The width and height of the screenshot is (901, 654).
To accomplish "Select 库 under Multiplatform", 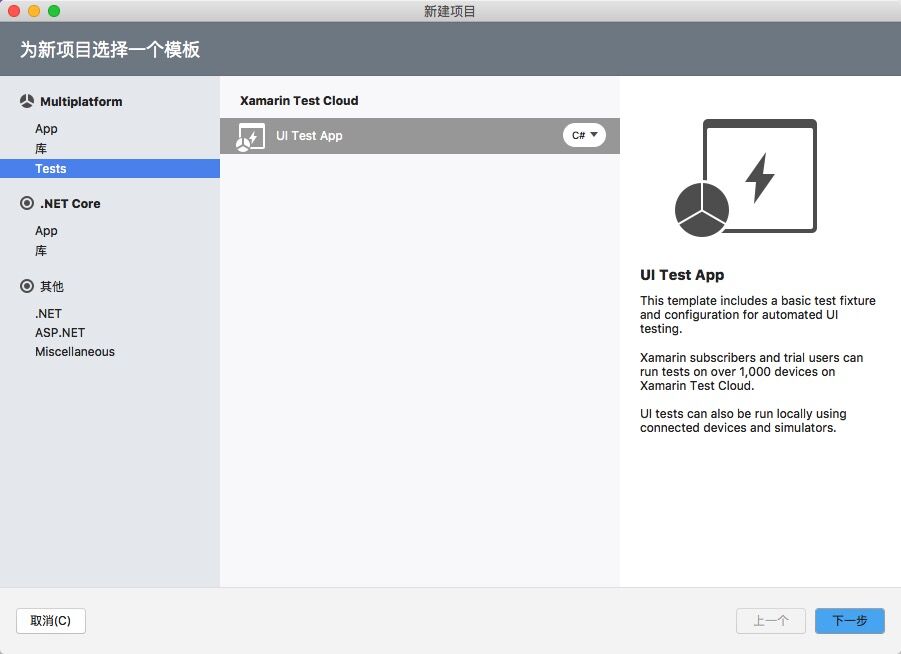I will [x=41, y=149].
